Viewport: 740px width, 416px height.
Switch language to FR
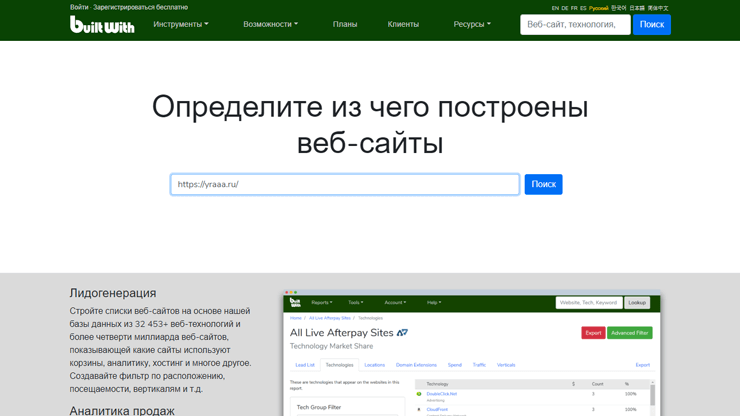tap(574, 8)
